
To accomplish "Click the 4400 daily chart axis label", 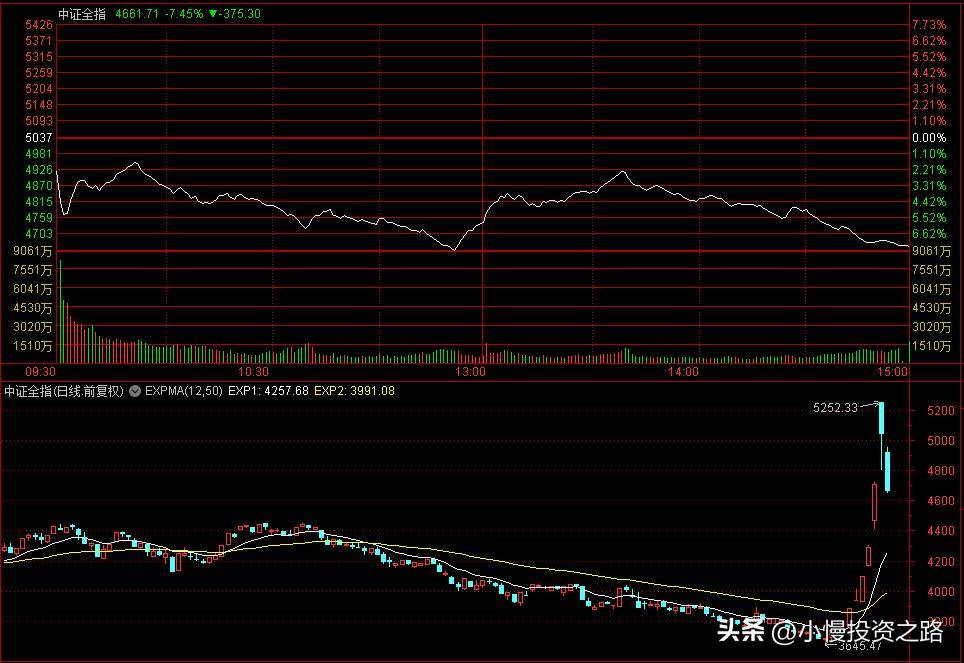I will (941, 531).
